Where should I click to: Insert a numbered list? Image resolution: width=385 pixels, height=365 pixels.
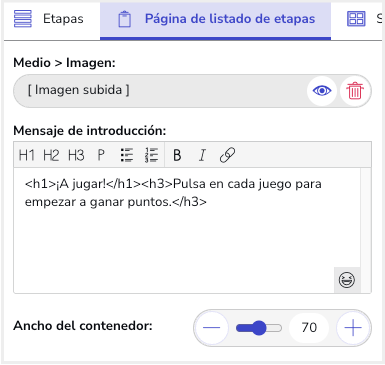click(151, 155)
